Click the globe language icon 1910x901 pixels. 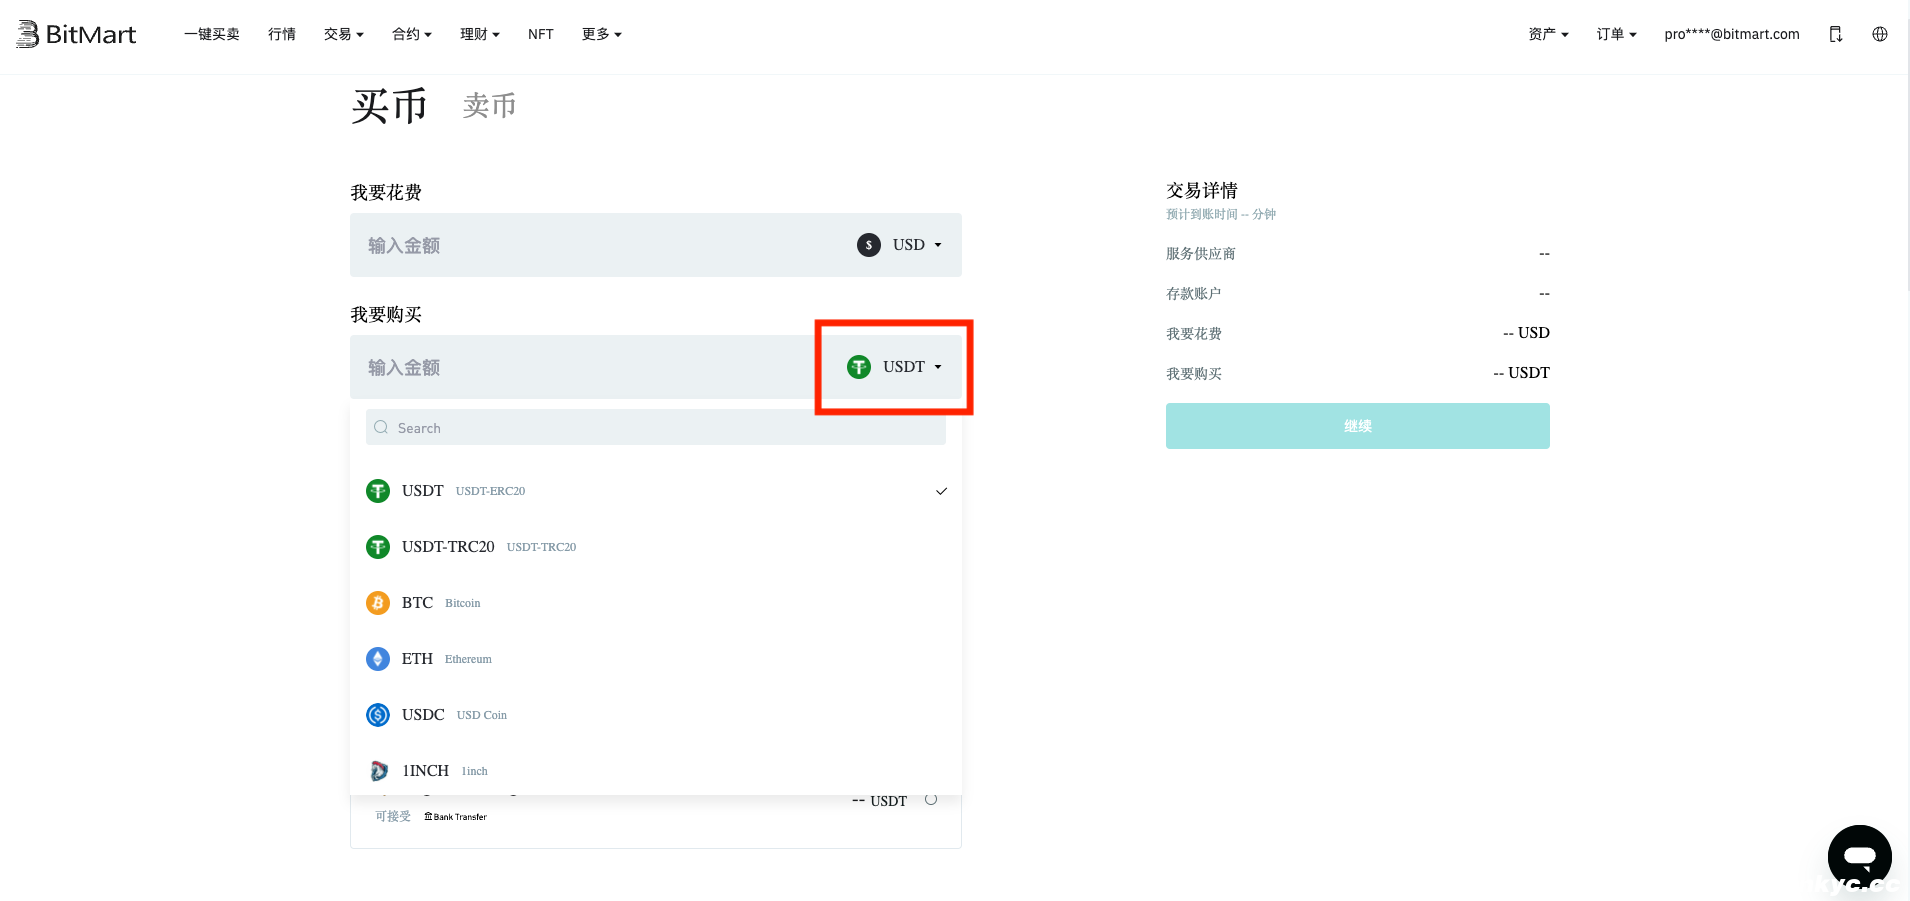(1880, 34)
